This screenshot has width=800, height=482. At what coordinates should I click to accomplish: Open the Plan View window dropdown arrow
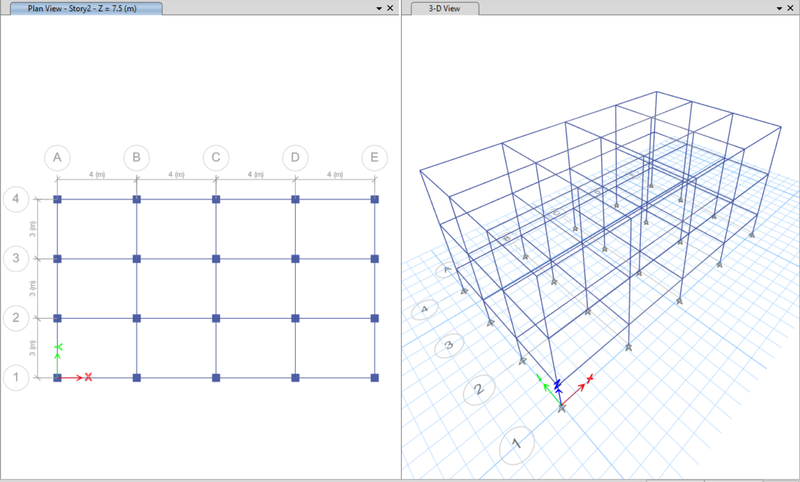379,8
